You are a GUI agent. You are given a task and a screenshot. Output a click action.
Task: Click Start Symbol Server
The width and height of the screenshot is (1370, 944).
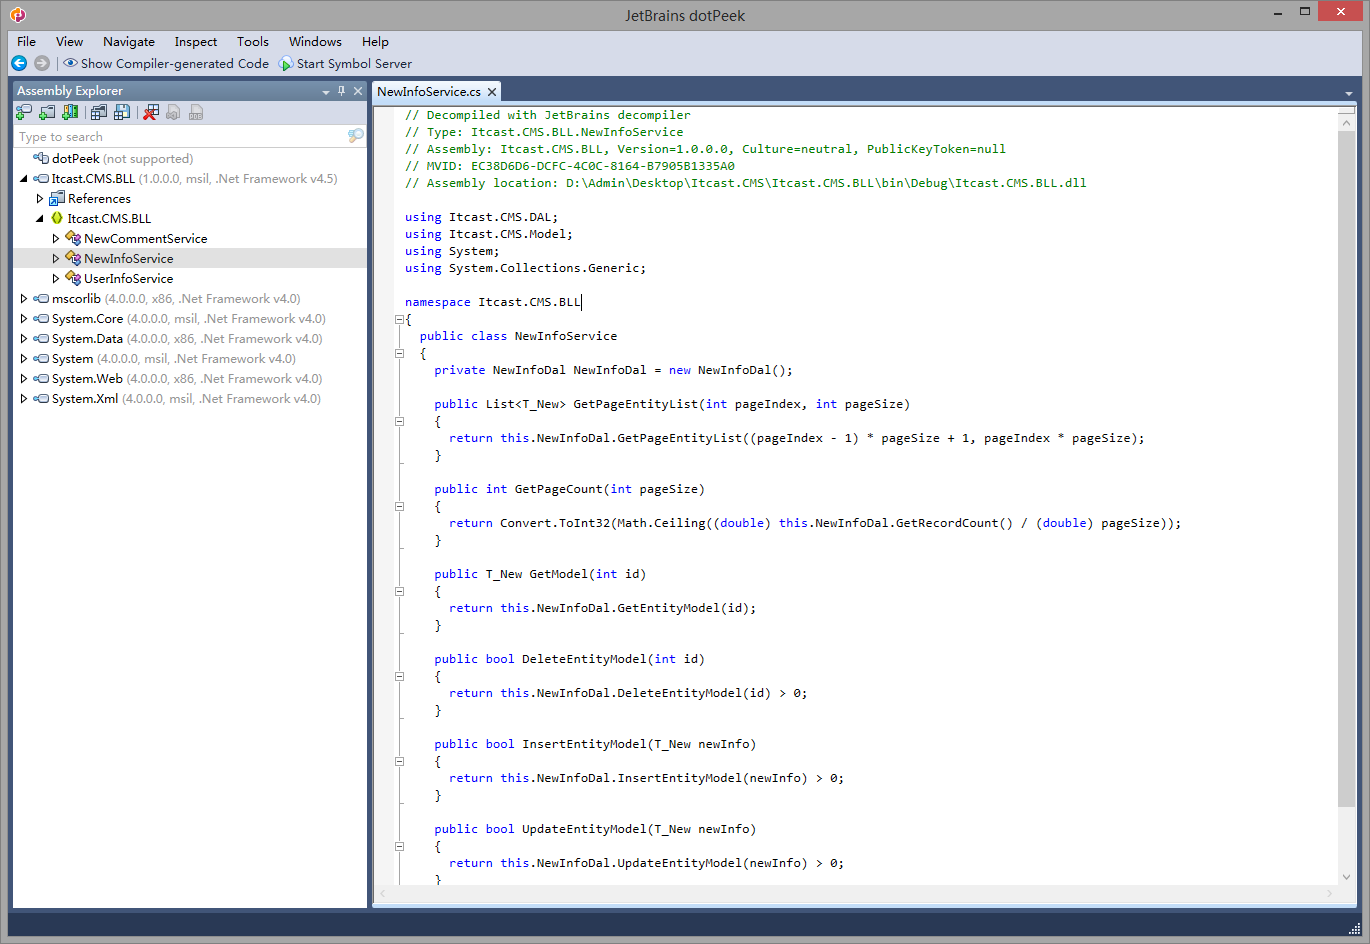[345, 63]
